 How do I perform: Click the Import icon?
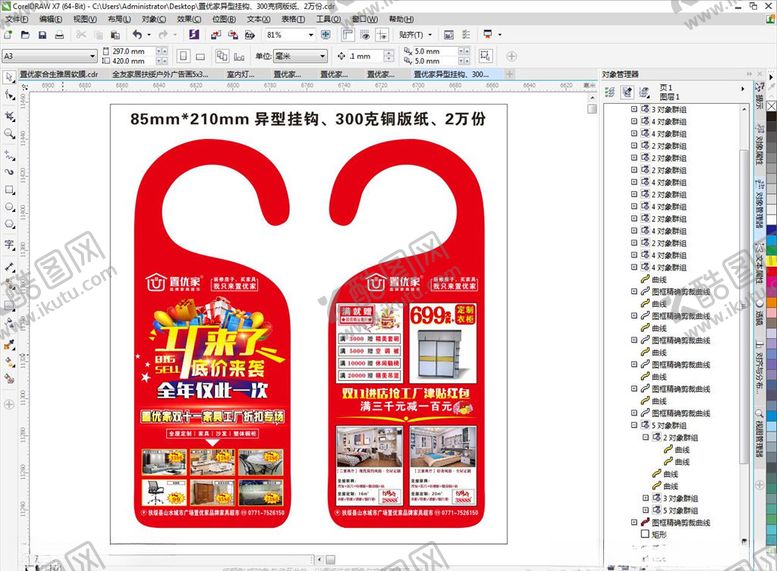pyautogui.click(x=216, y=35)
